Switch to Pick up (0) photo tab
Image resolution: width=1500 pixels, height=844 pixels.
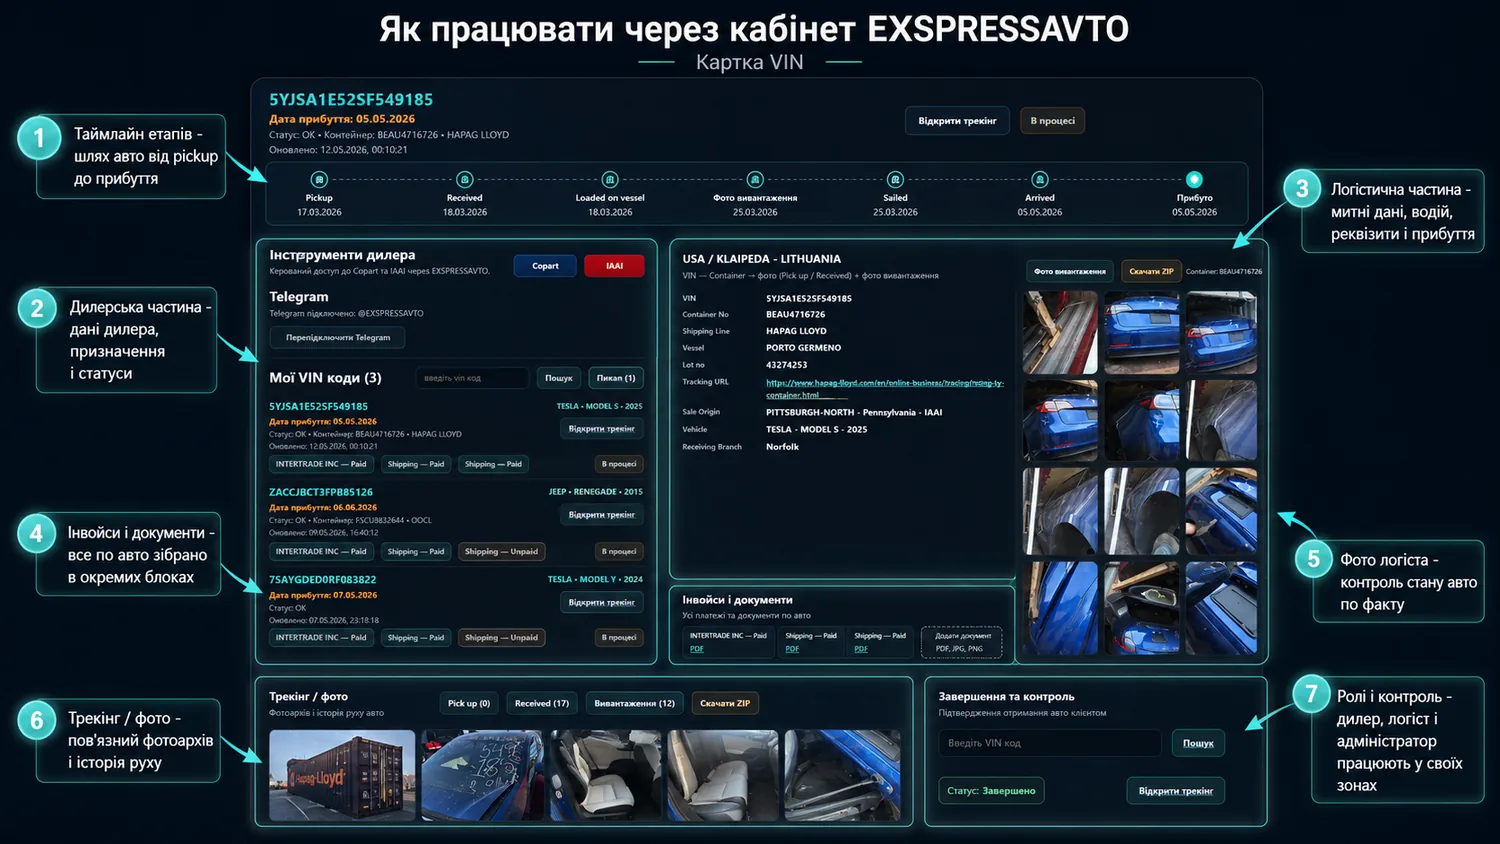coord(469,704)
